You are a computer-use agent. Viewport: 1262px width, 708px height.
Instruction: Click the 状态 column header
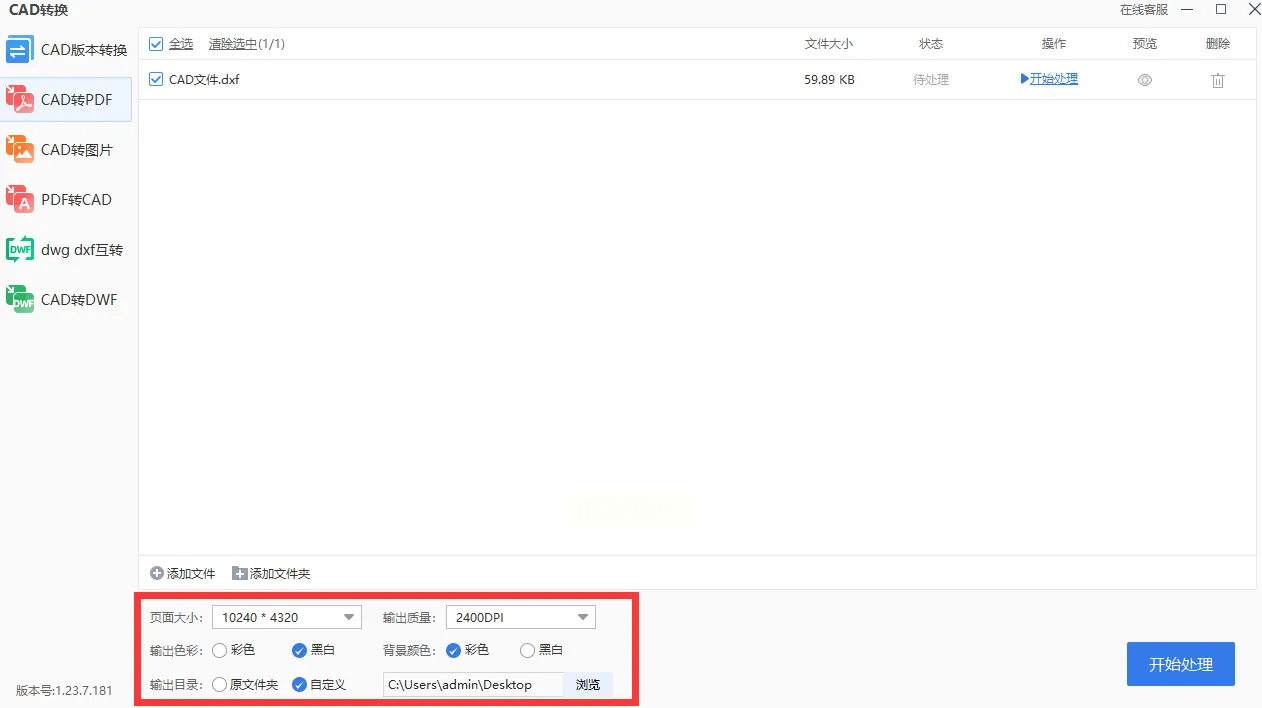pyautogui.click(x=931, y=44)
